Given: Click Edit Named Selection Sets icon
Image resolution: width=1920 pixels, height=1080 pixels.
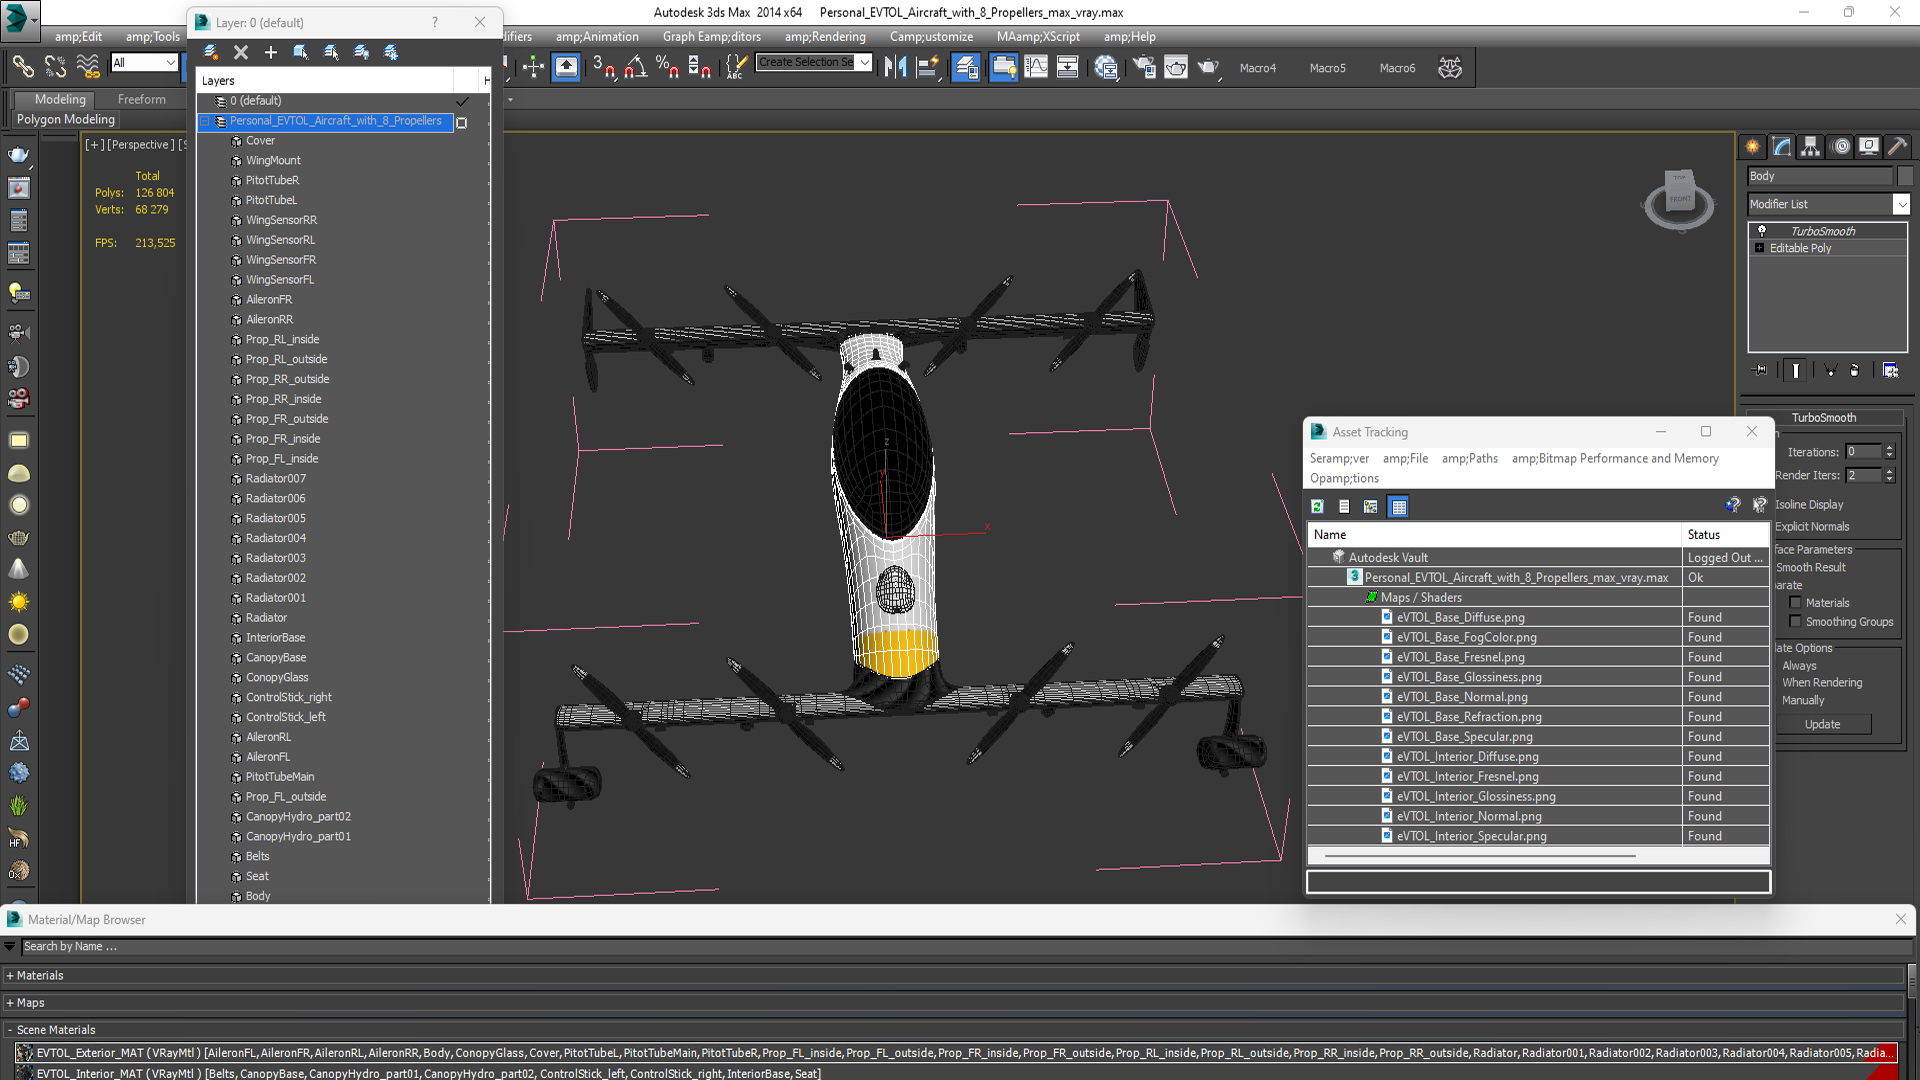Looking at the screenshot, I should pyautogui.click(x=736, y=67).
